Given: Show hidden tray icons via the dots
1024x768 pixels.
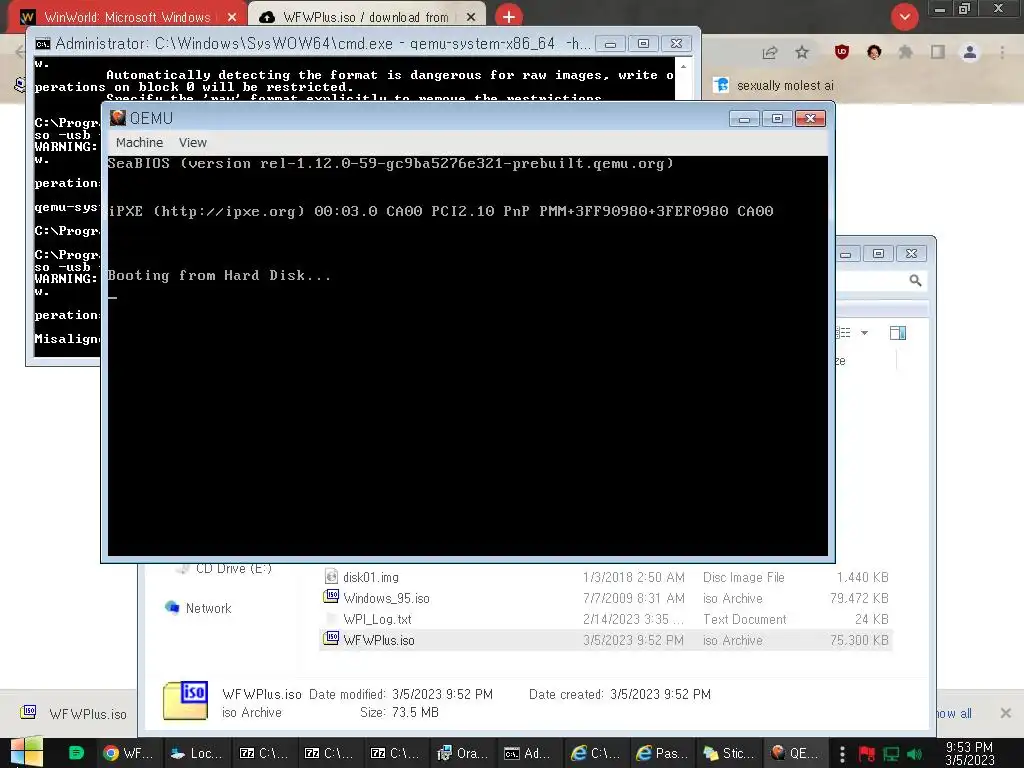Looking at the screenshot, I should (x=842, y=753).
